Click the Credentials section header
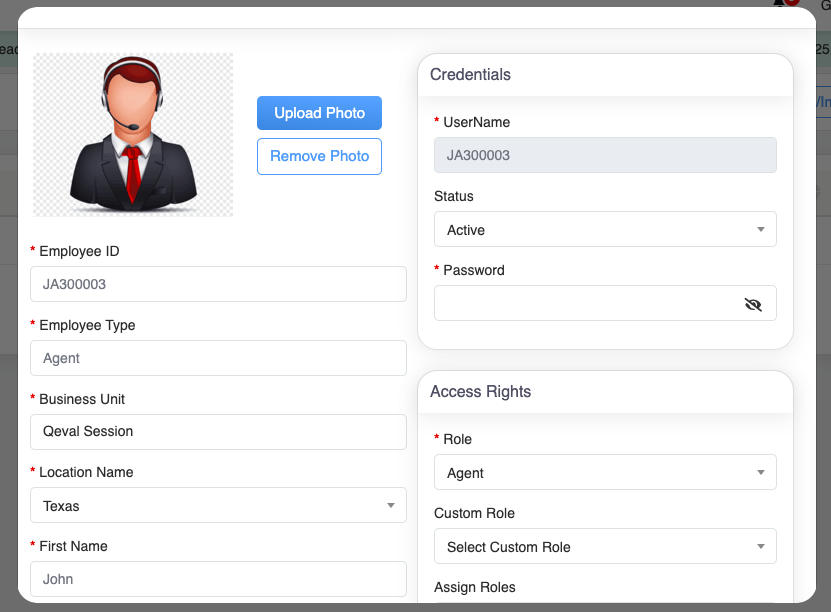 click(x=471, y=75)
